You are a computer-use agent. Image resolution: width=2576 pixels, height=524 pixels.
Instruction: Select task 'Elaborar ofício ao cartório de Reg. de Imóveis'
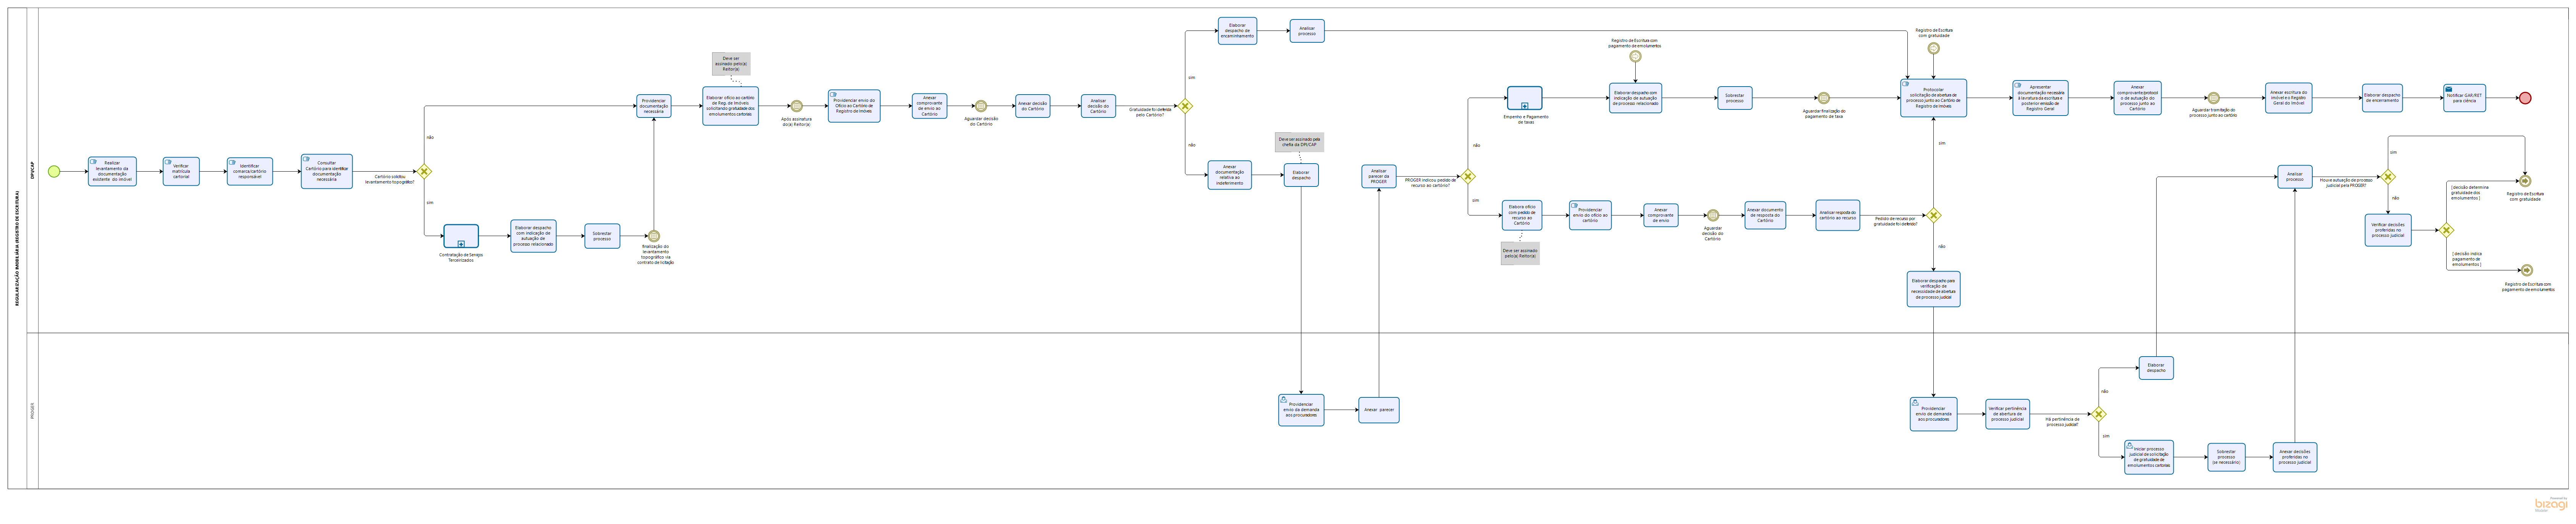coord(730,106)
